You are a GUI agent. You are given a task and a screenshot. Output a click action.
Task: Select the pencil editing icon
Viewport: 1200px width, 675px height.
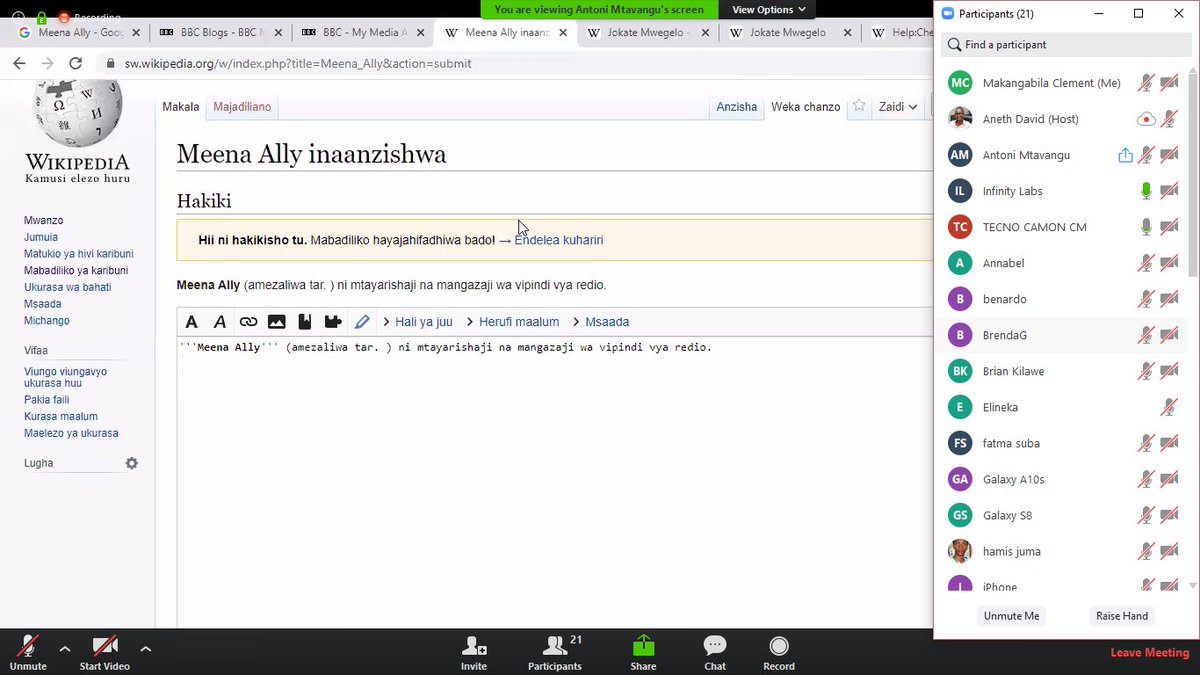click(x=363, y=321)
